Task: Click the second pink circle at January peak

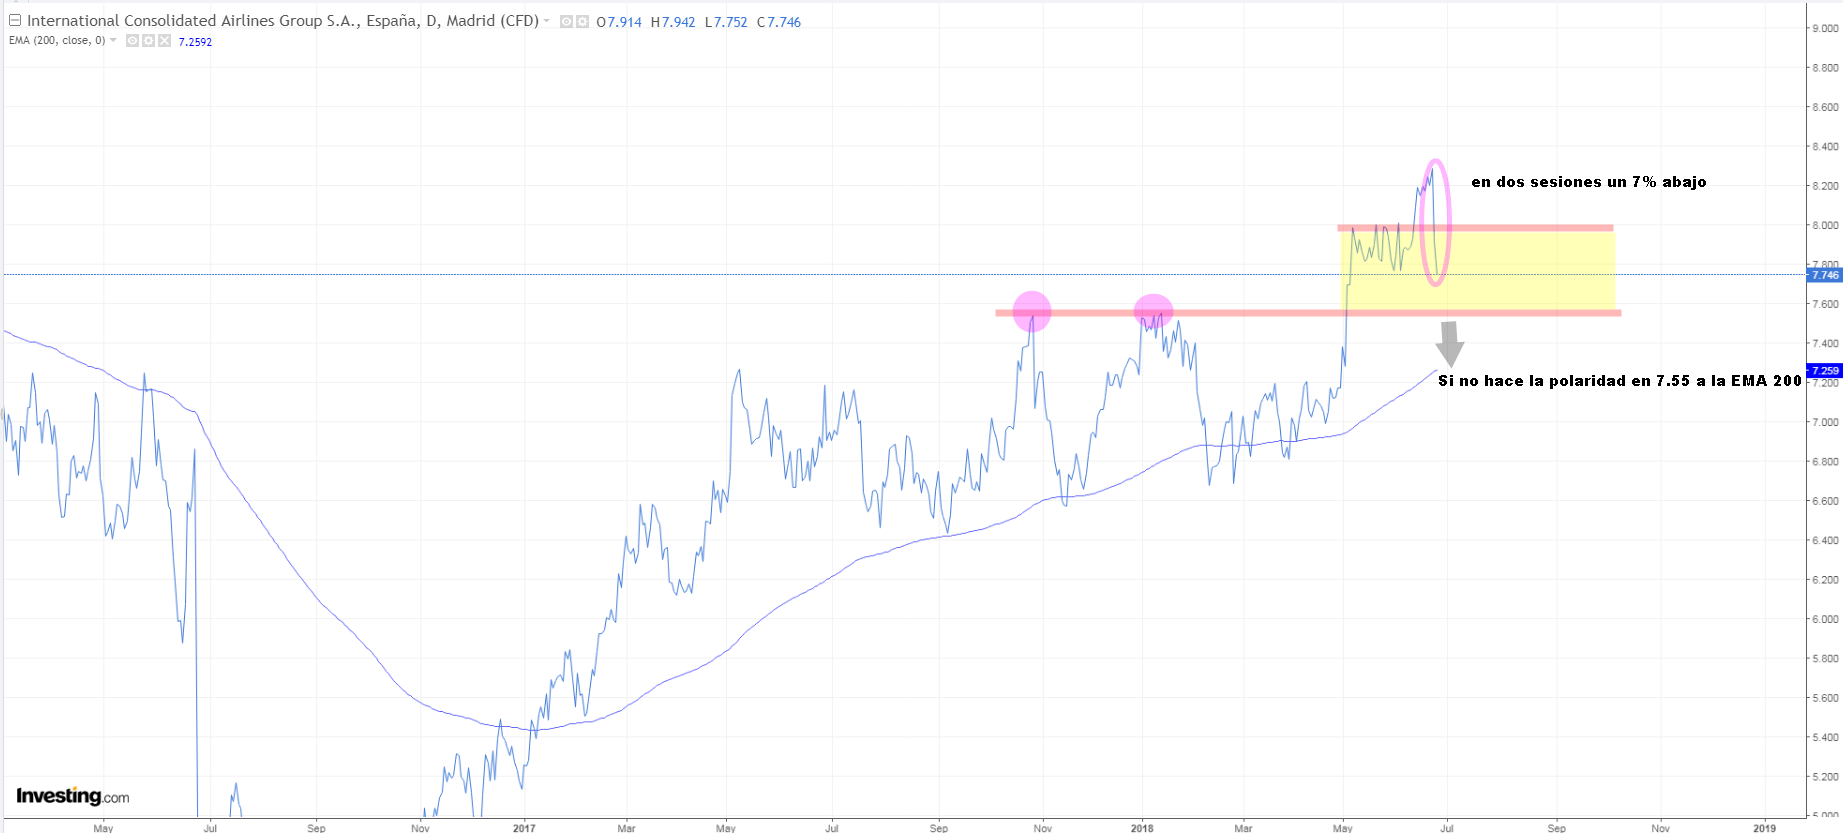Action: (x=1153, y=311)
